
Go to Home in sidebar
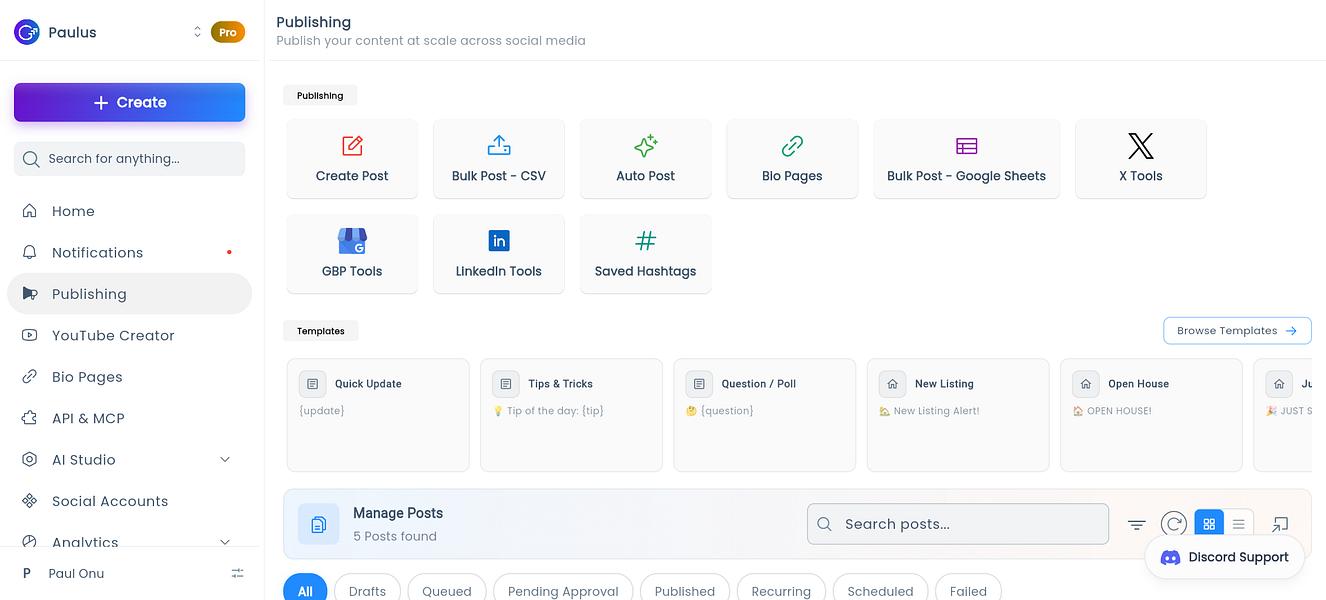130,211
